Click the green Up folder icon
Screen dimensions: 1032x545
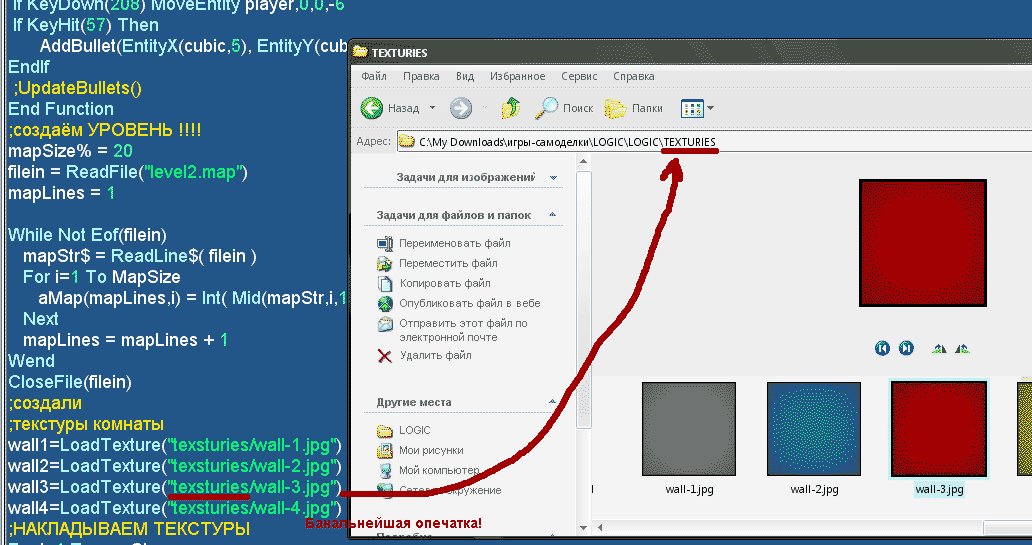click(510, 108)
